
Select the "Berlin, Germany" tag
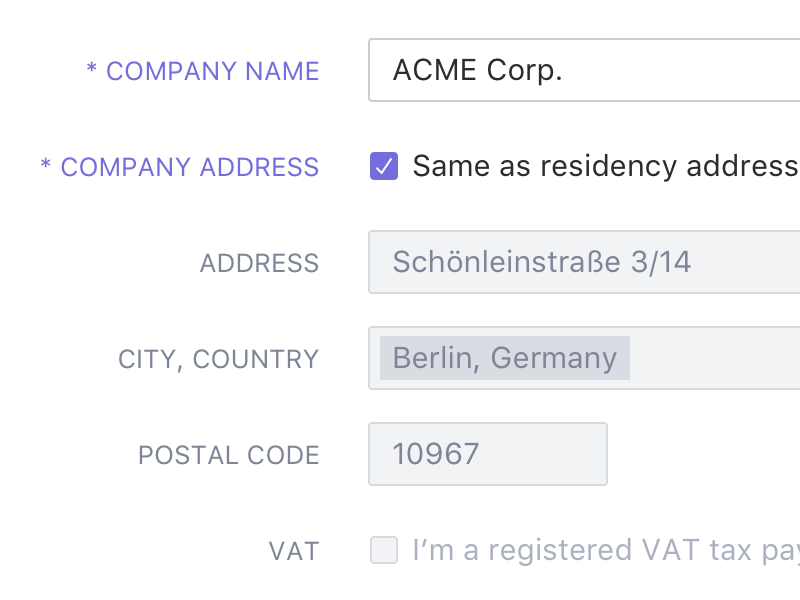pyautogui.click(x=504, y=358)
